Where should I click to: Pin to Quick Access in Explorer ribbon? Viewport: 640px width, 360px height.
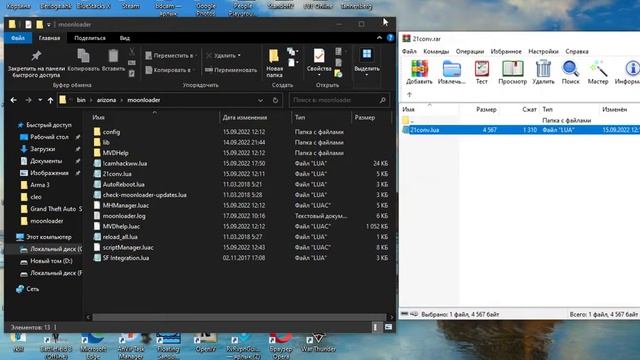[36, 64]
